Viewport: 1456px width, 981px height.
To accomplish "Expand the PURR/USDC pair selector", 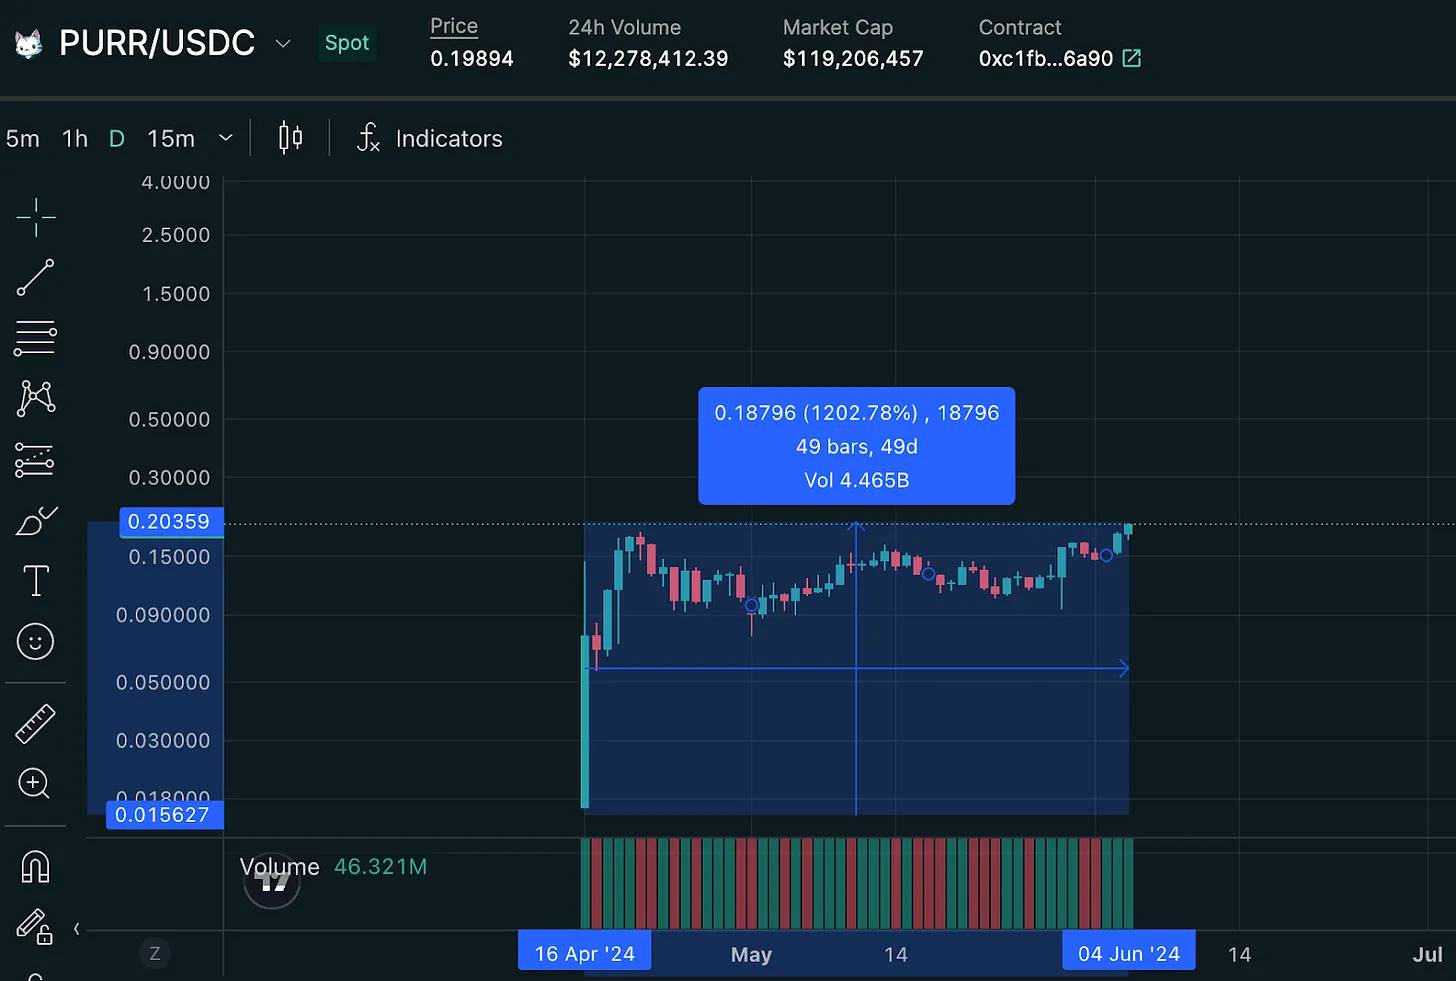I will tap(283, 43).
